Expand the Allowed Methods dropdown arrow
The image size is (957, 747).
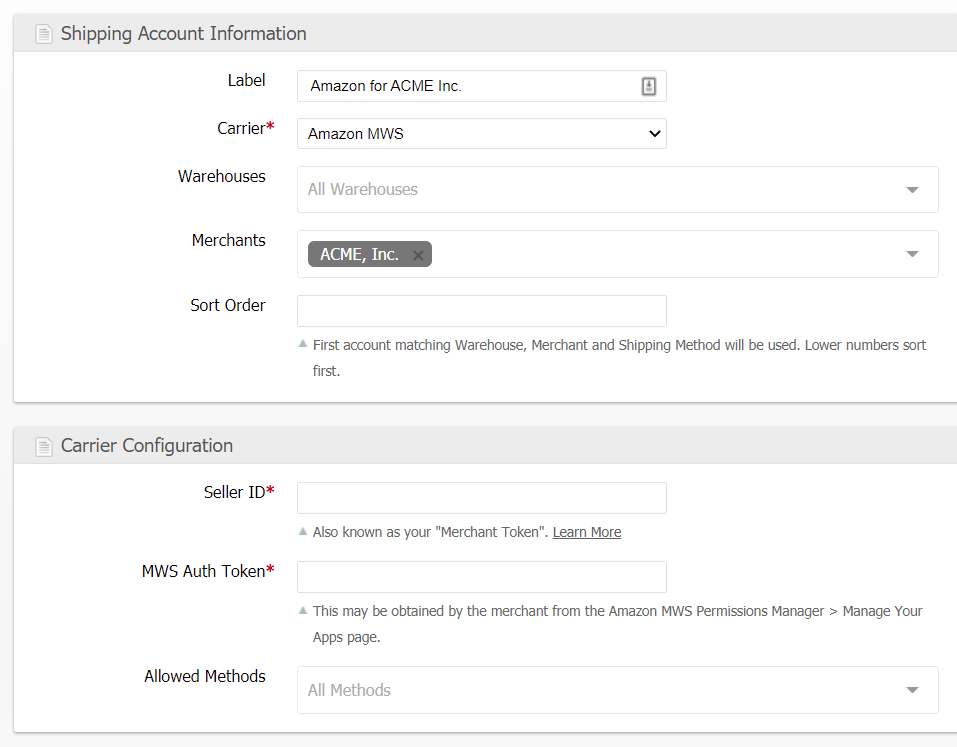pos(912,690)
